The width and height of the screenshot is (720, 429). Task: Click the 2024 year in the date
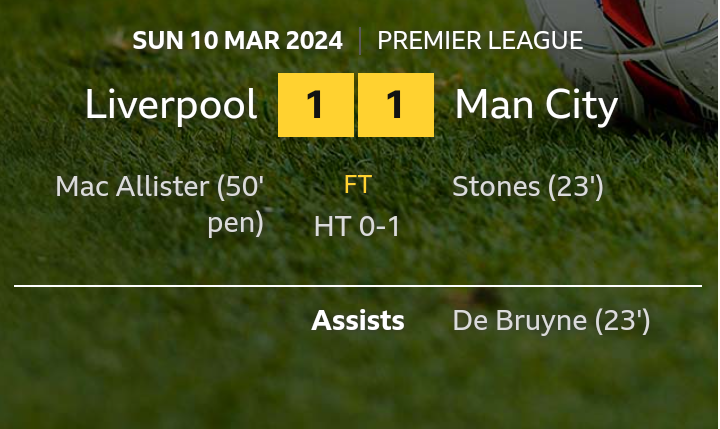(x=313, y=41)
